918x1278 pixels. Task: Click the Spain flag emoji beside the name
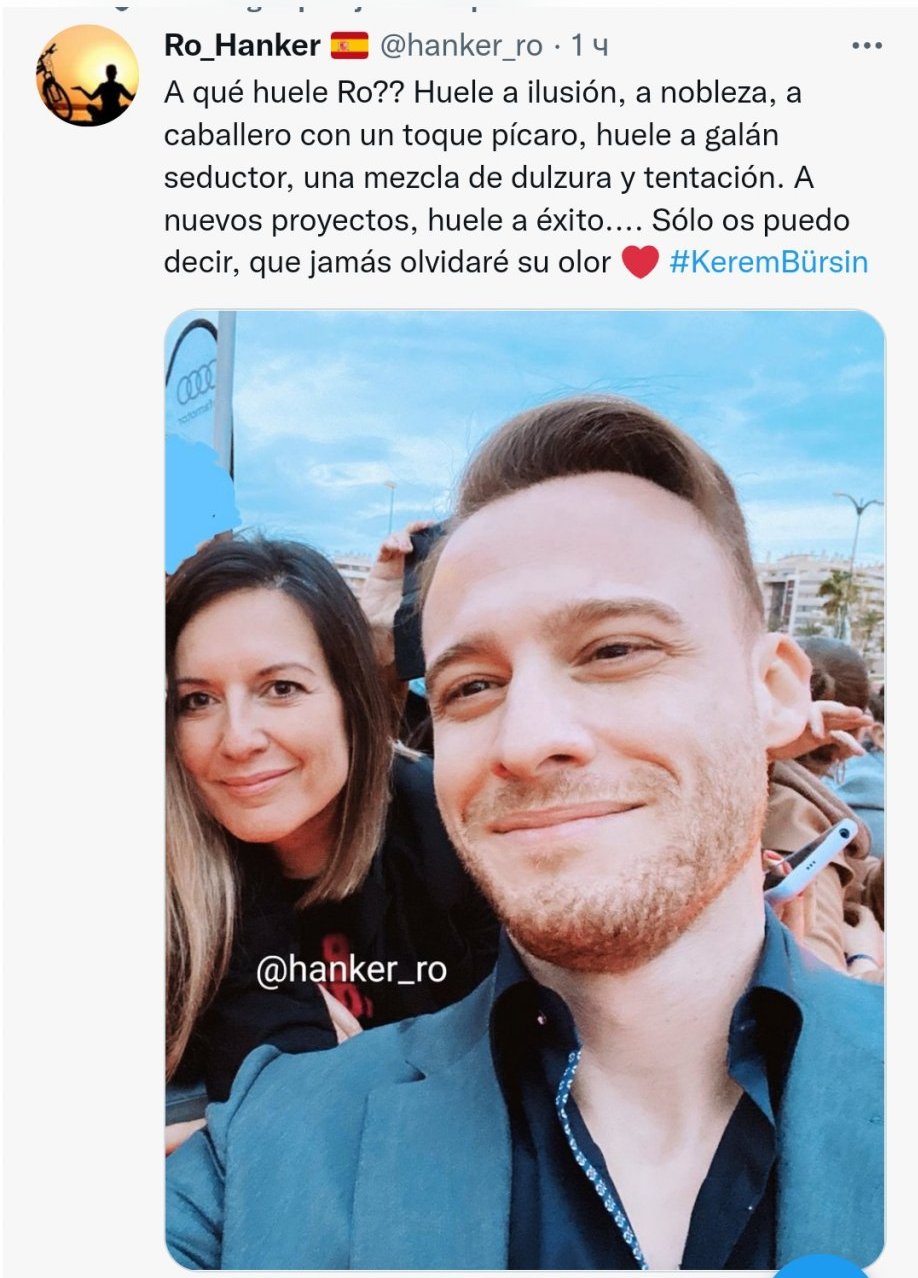pos(350,46)
